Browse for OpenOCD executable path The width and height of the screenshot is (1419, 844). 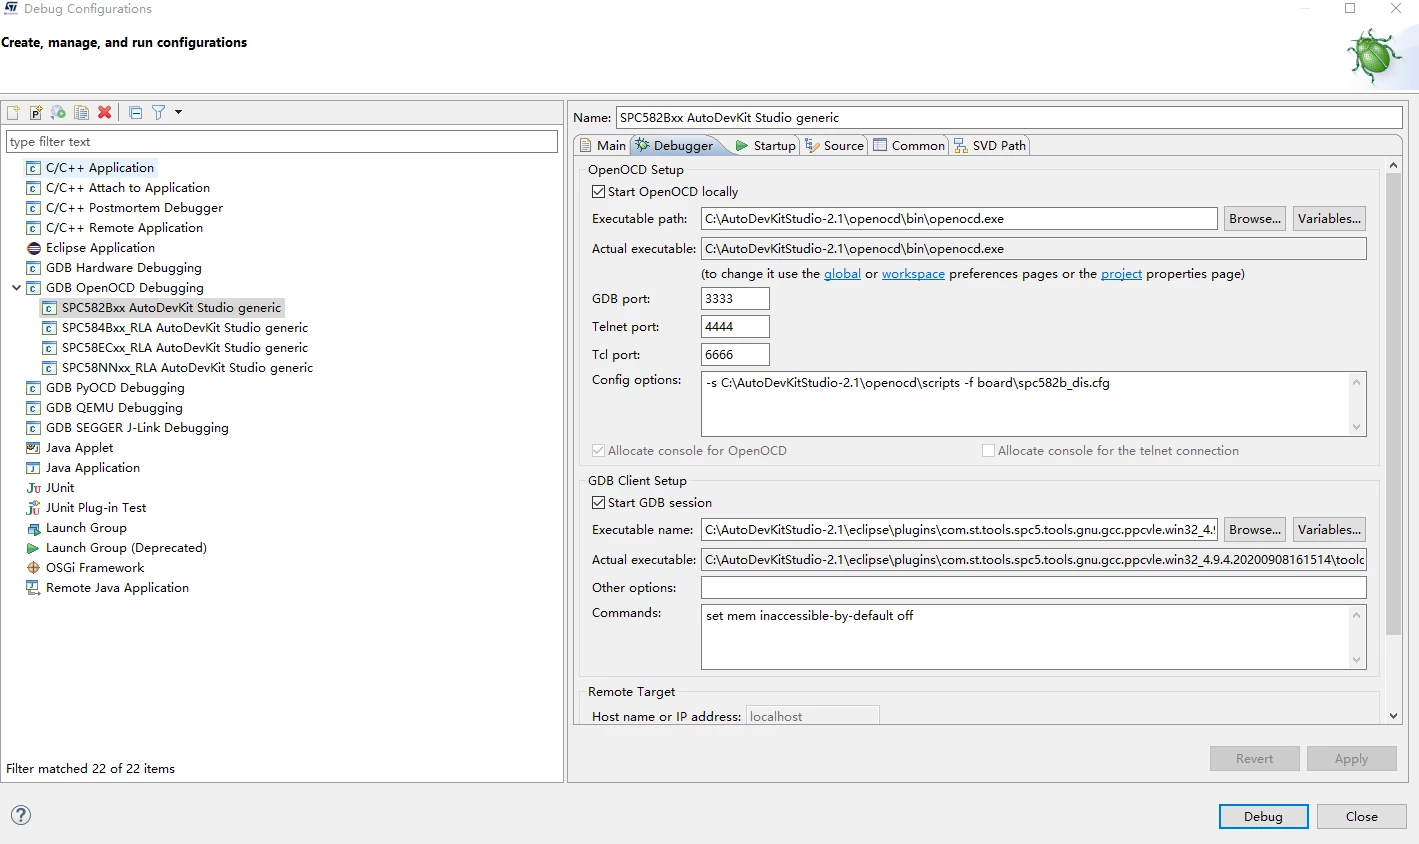1255,219
